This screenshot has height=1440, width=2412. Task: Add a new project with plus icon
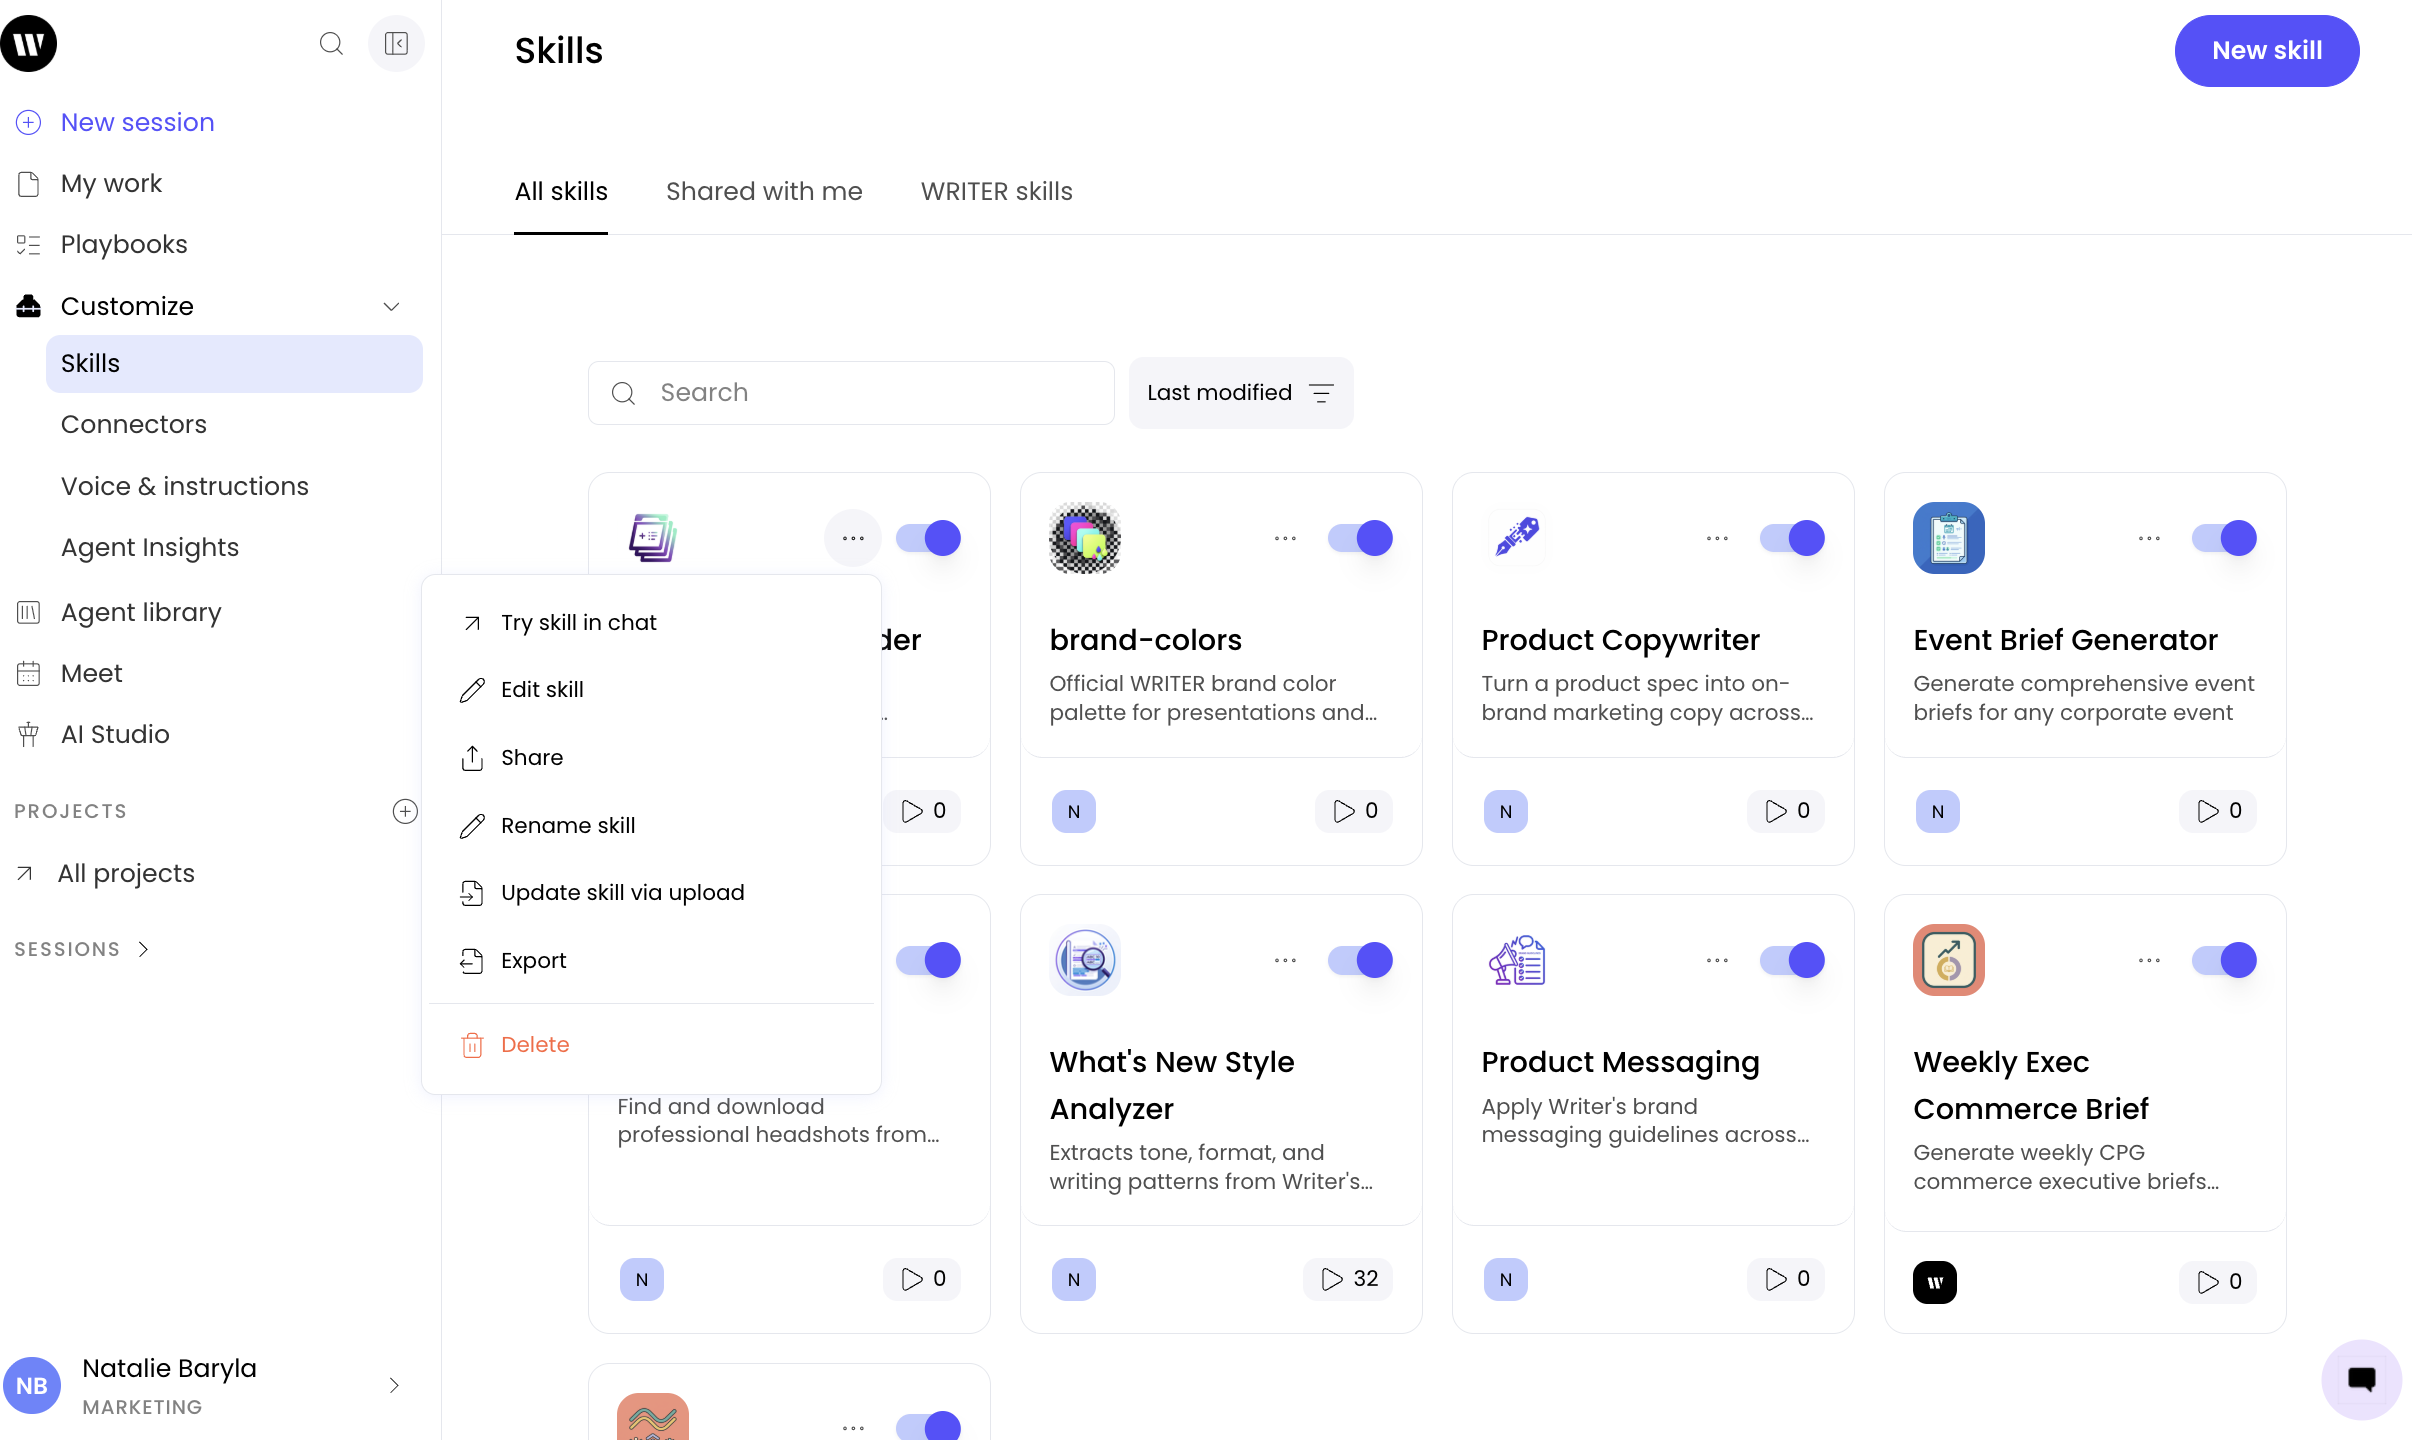coord(405,811)
